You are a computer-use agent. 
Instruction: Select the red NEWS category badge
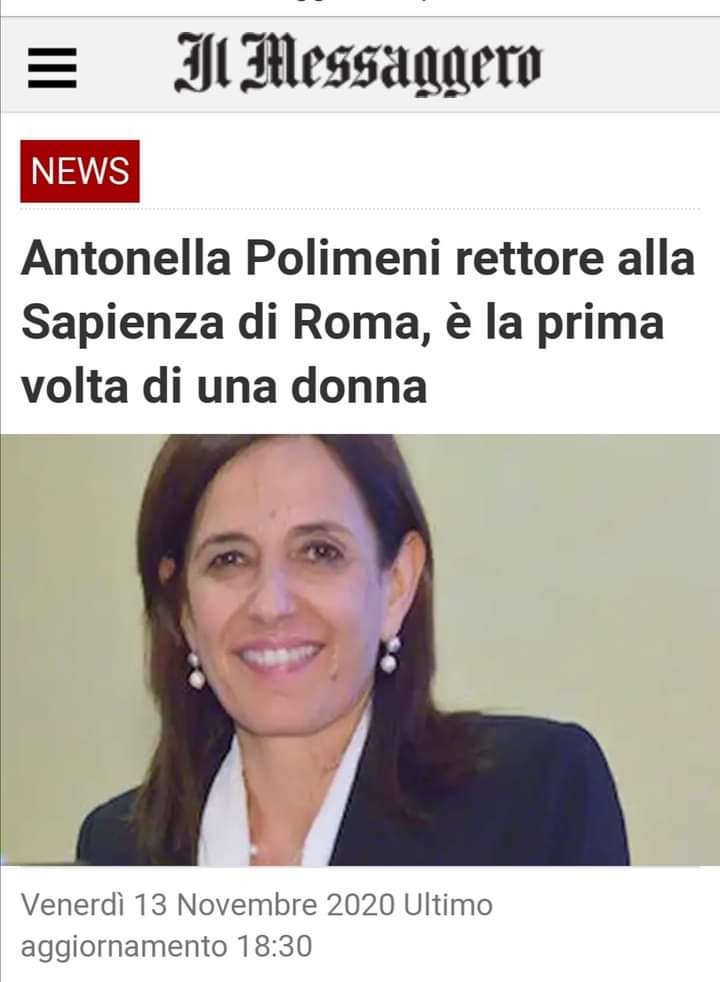pos(80,171)
